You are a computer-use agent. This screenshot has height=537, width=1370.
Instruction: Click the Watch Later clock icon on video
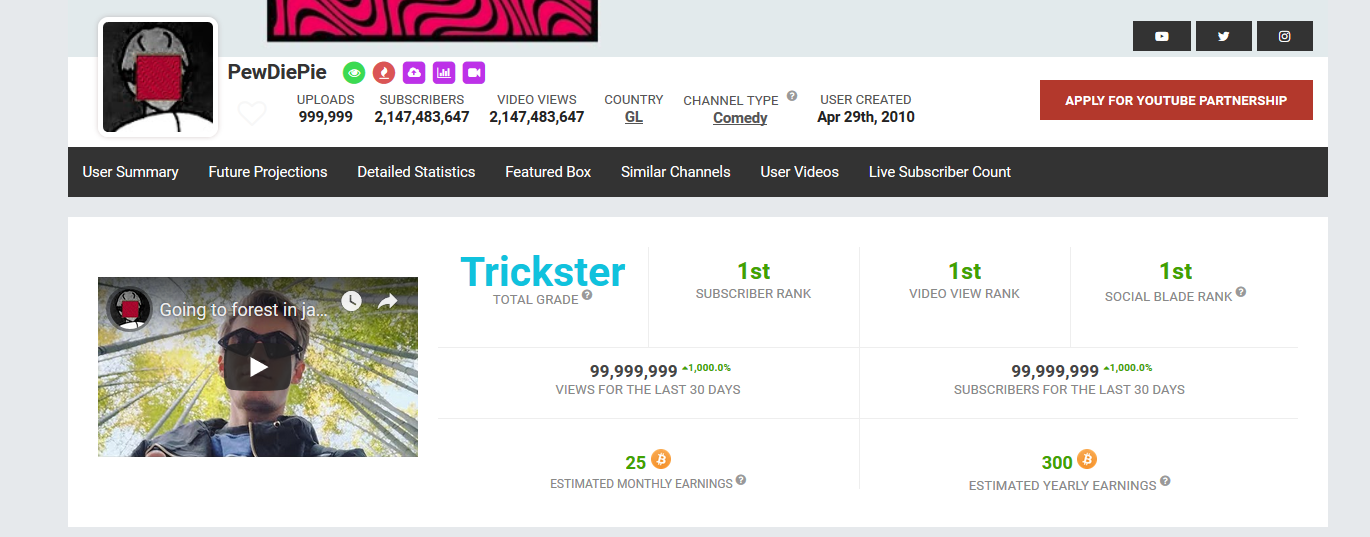(x=350, y=301)
